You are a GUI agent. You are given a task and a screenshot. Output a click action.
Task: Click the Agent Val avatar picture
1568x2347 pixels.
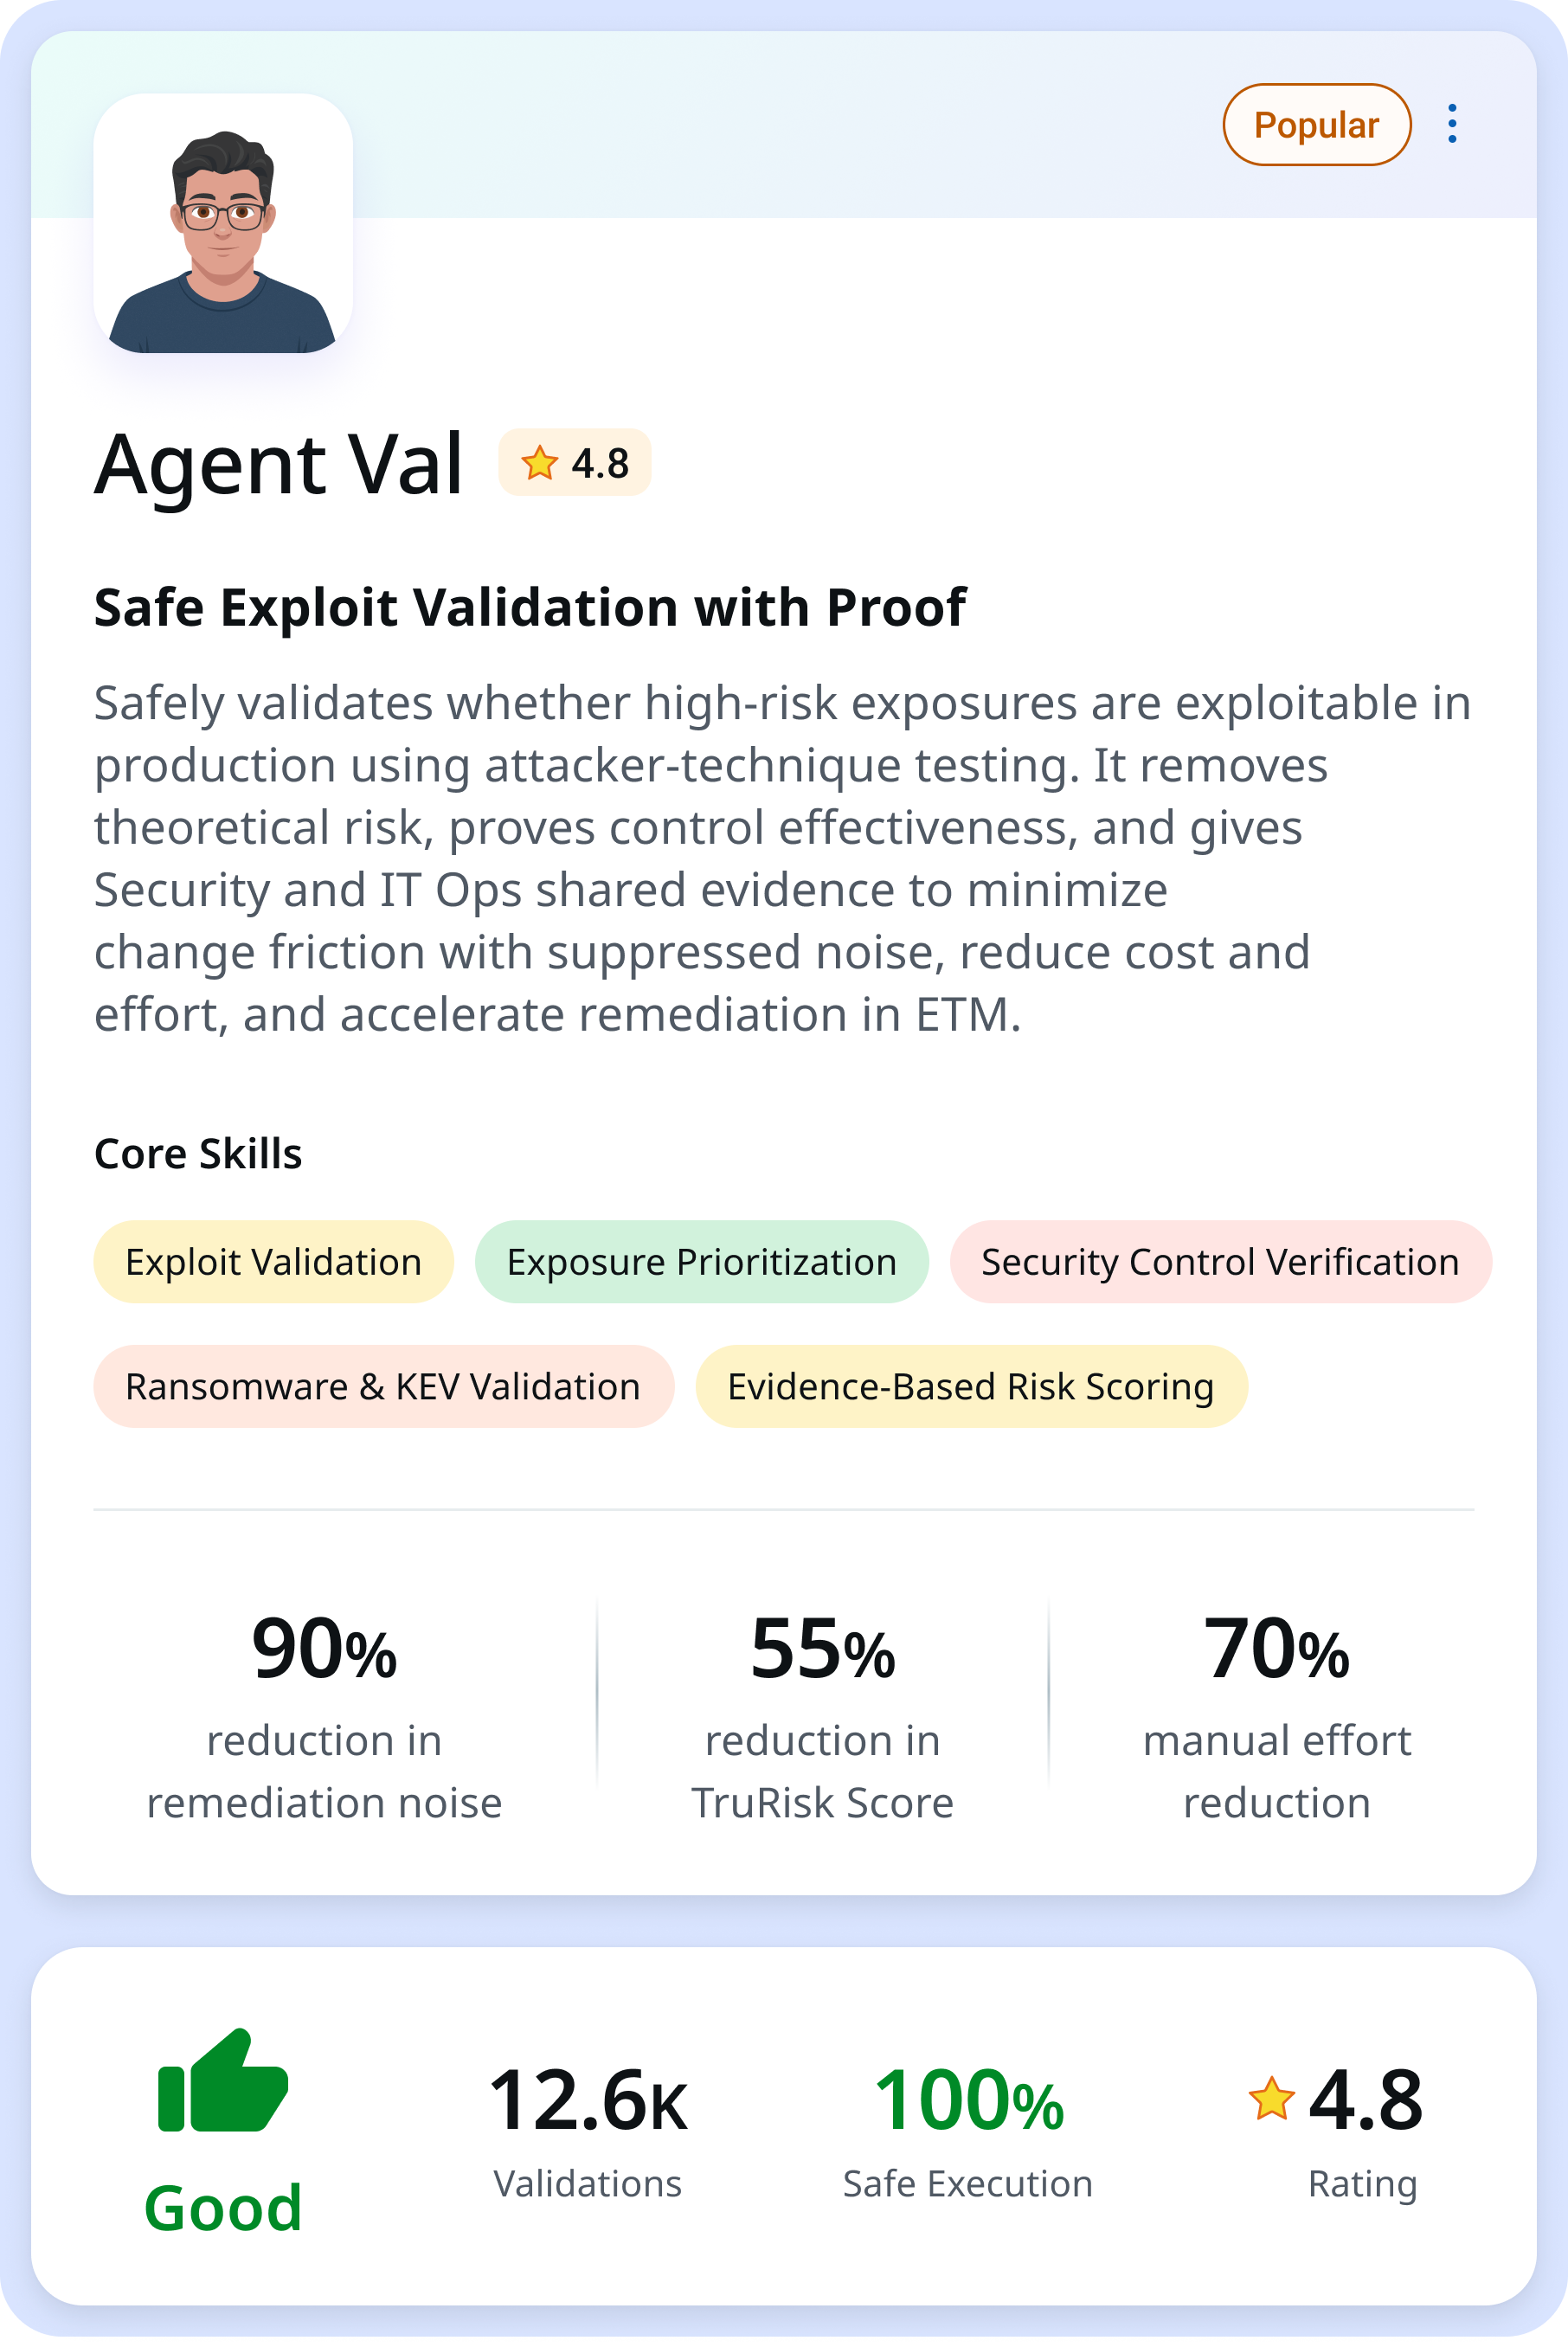tap(223, 223)
